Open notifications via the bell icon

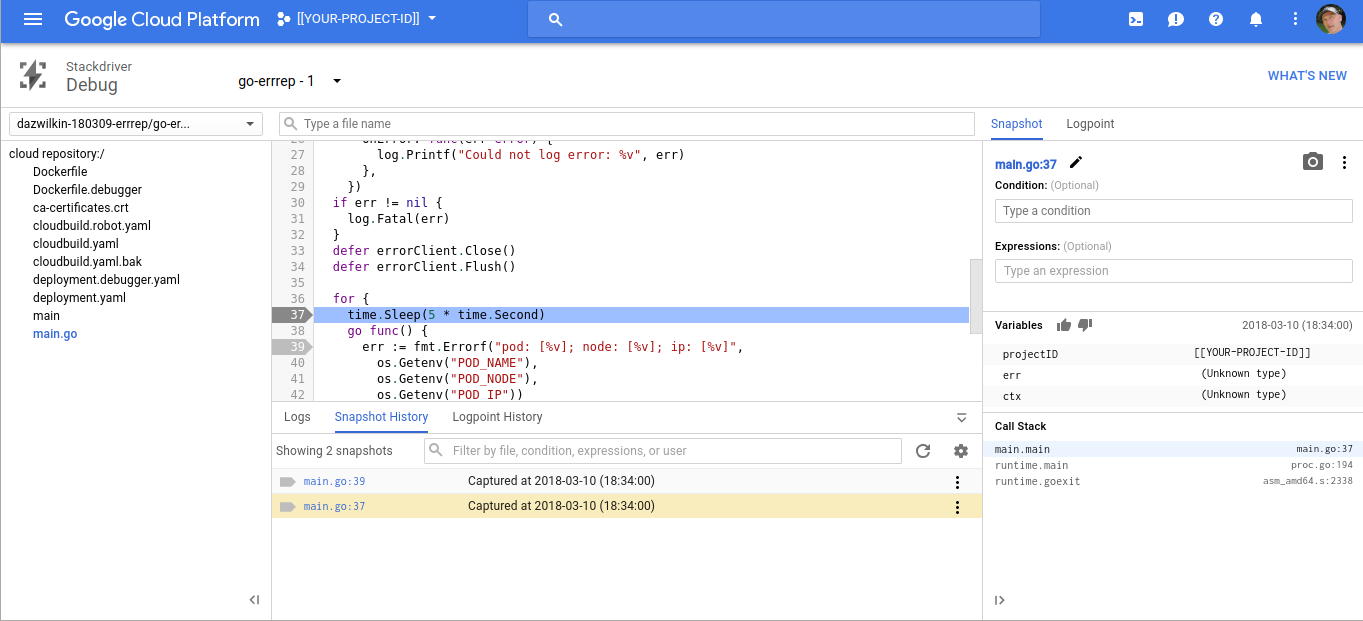1255,18
